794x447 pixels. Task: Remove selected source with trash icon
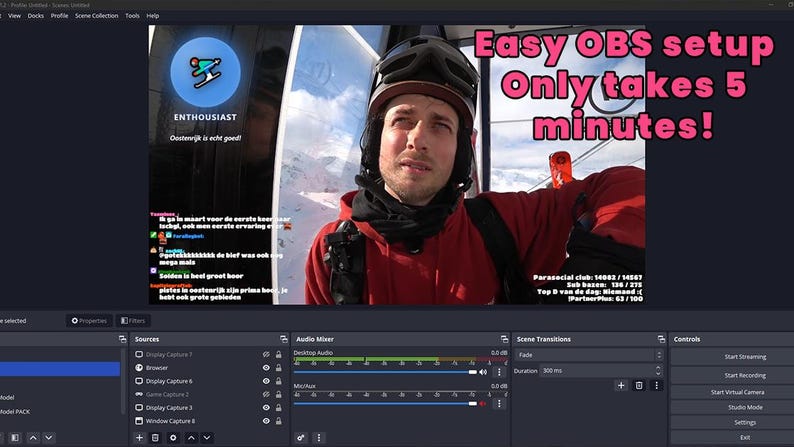(x=155, y=437)
